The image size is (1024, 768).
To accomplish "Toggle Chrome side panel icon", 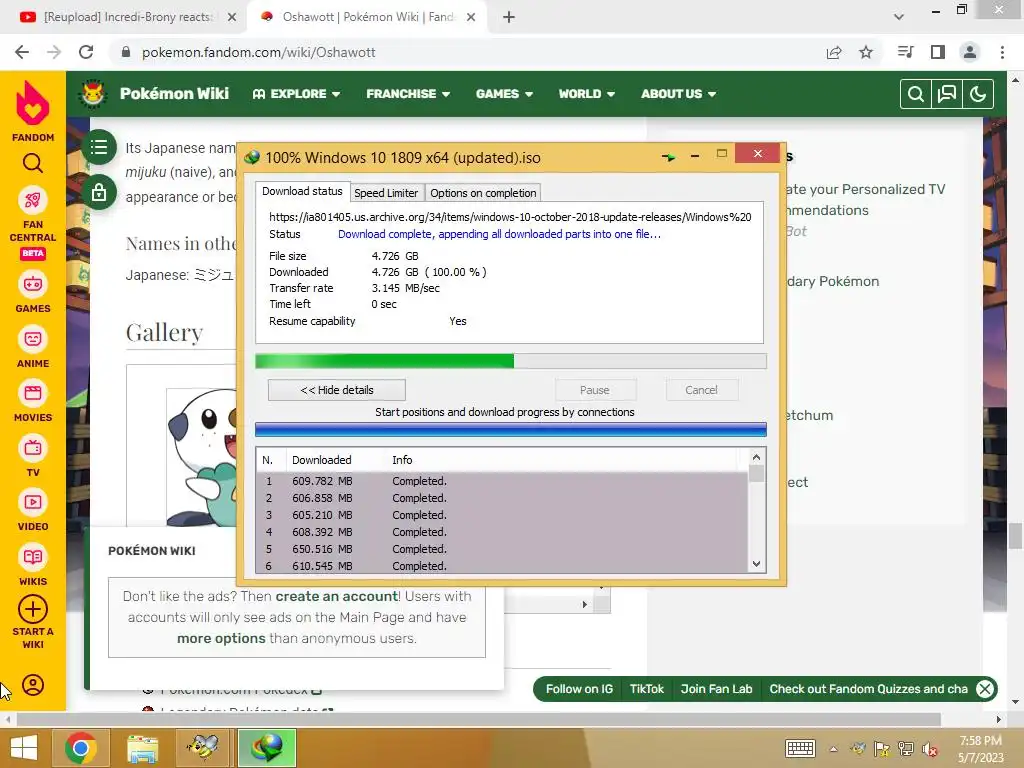I will pos(938,52).
